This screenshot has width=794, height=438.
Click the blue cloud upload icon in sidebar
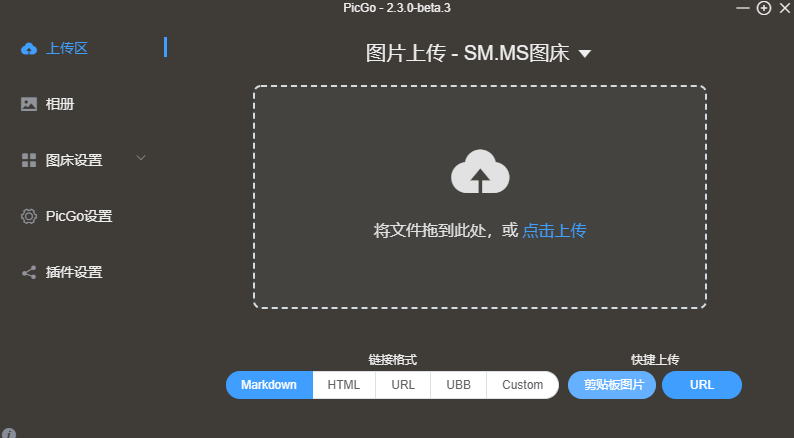pos(29,49)
